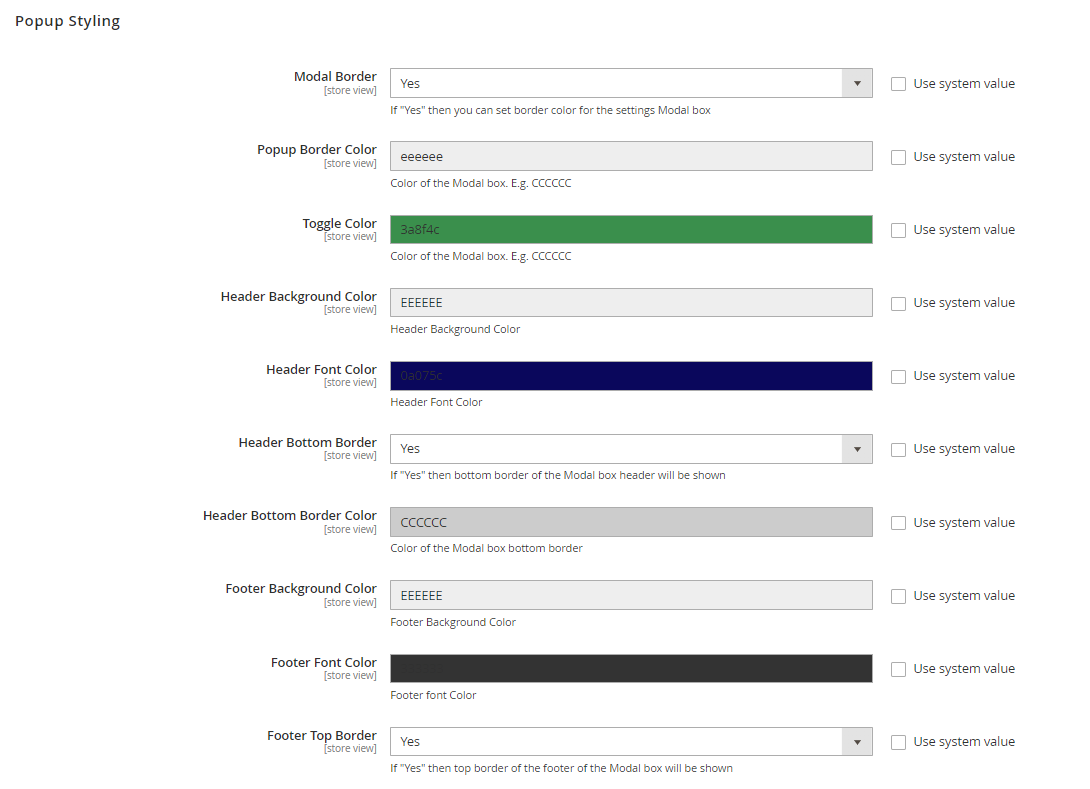This screenshot has height=789, width=1090.
Task: Open the Footer Top Border dropdown
Action: point(630,742)
